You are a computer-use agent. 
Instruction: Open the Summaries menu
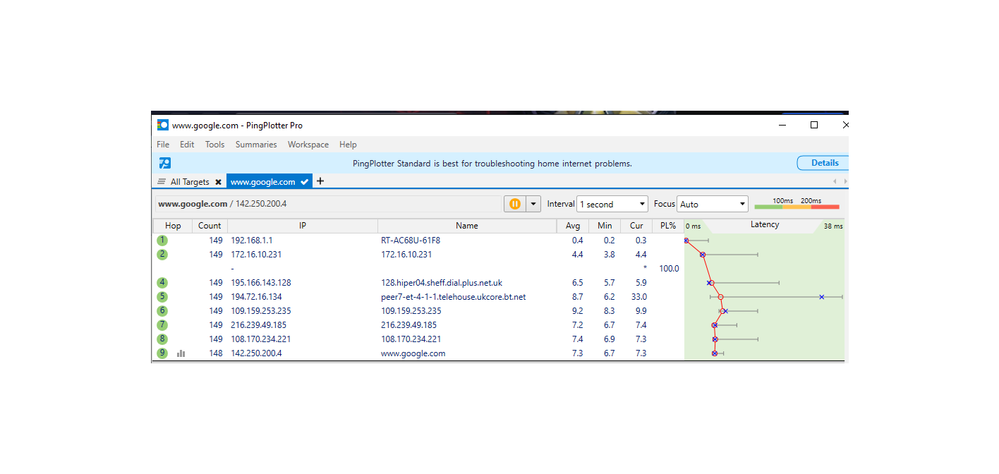click(x=256, y=145)
